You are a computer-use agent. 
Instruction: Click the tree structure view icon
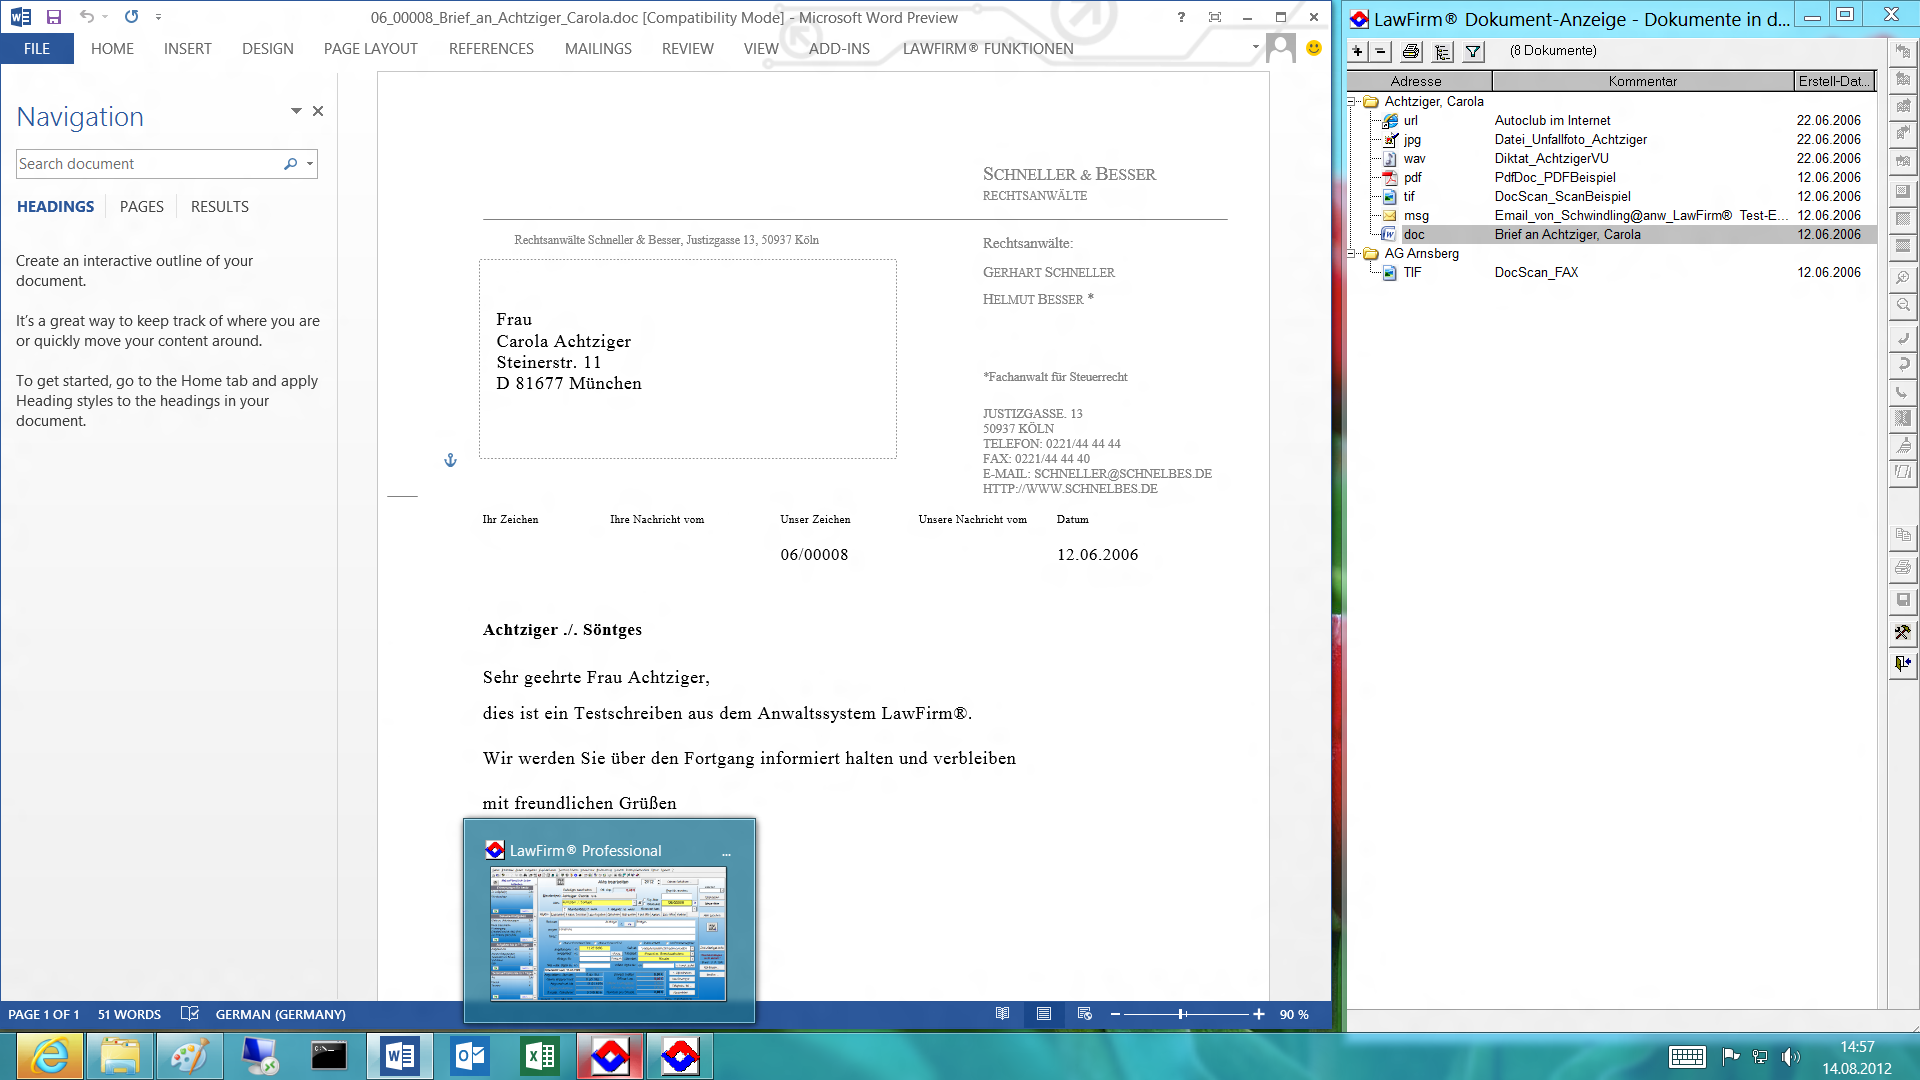(x=1442, y=52)
